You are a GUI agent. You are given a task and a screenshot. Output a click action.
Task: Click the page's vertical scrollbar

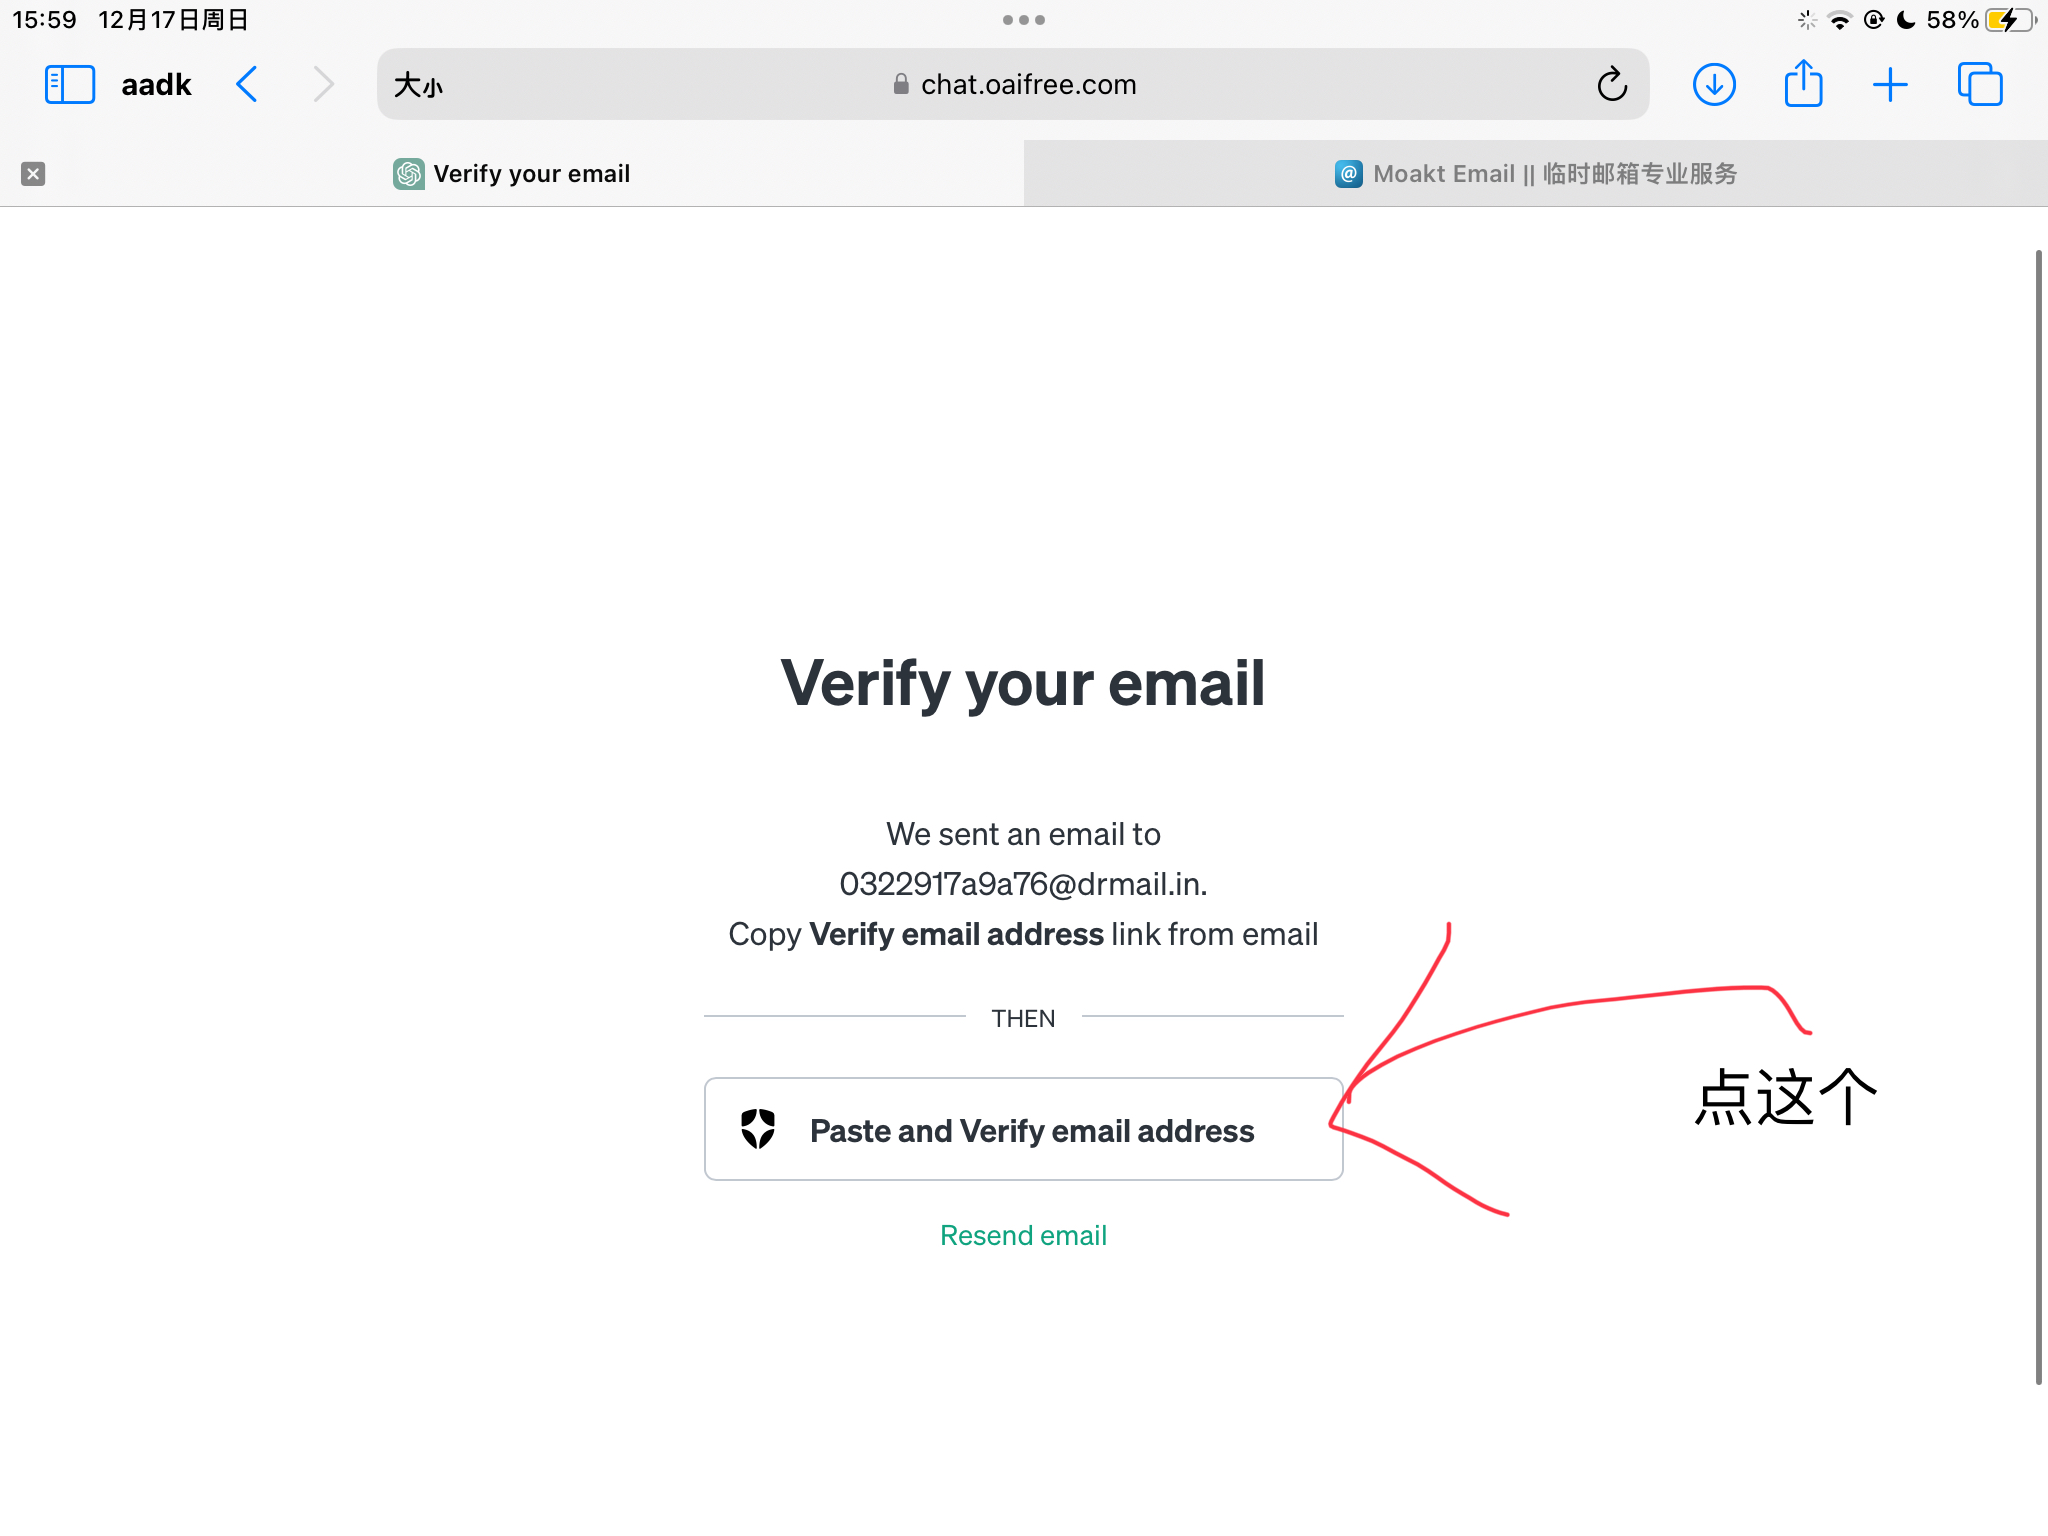pyautogui.click(x=2038, y=816)
